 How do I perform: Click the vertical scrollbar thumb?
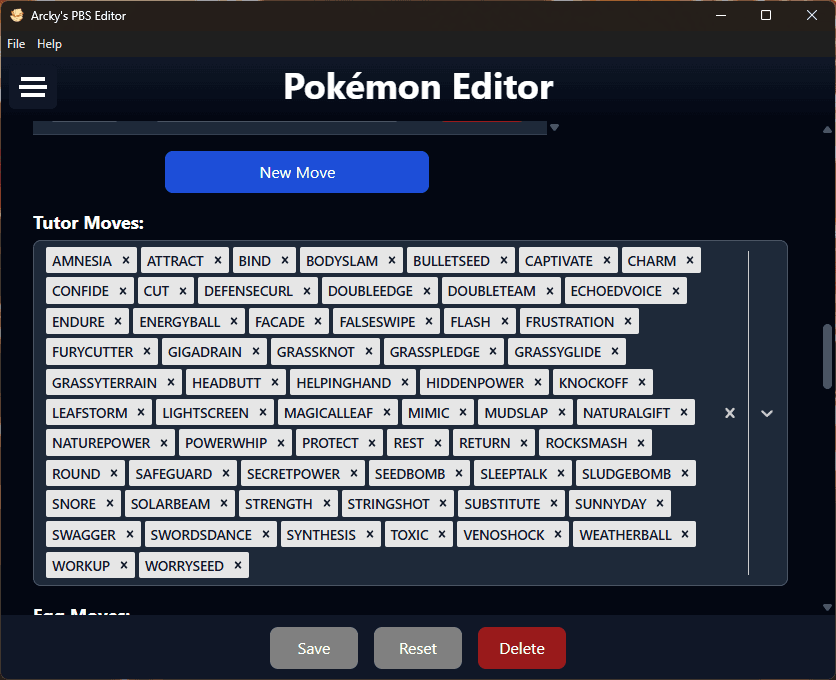pos(827,355)
